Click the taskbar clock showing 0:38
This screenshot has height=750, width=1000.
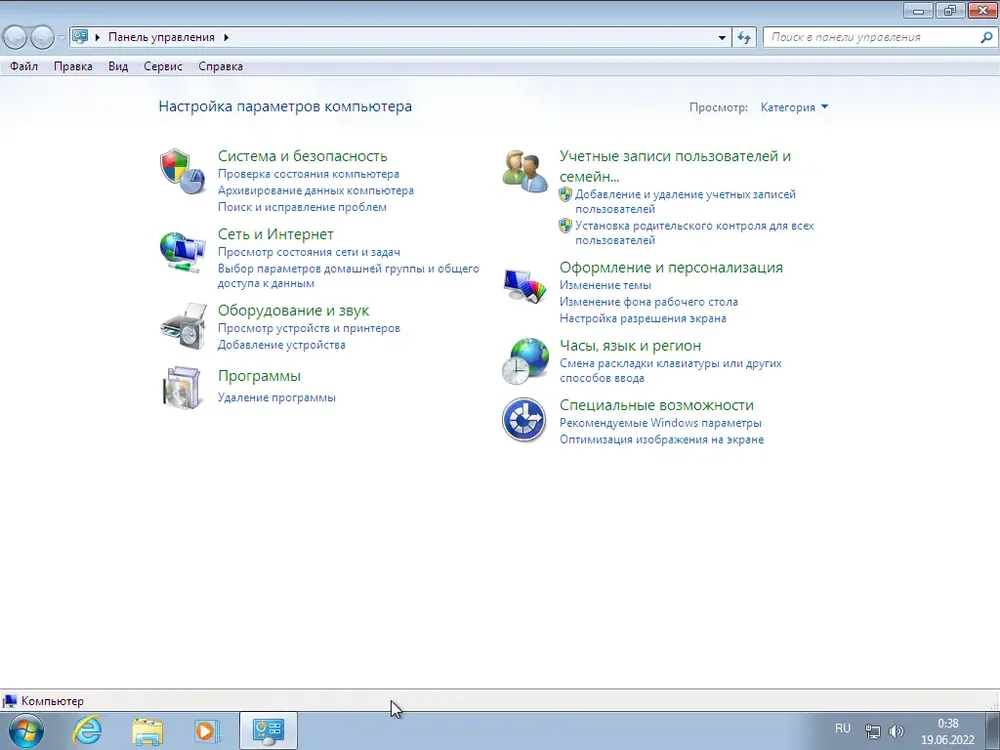(x=948, y=732)
